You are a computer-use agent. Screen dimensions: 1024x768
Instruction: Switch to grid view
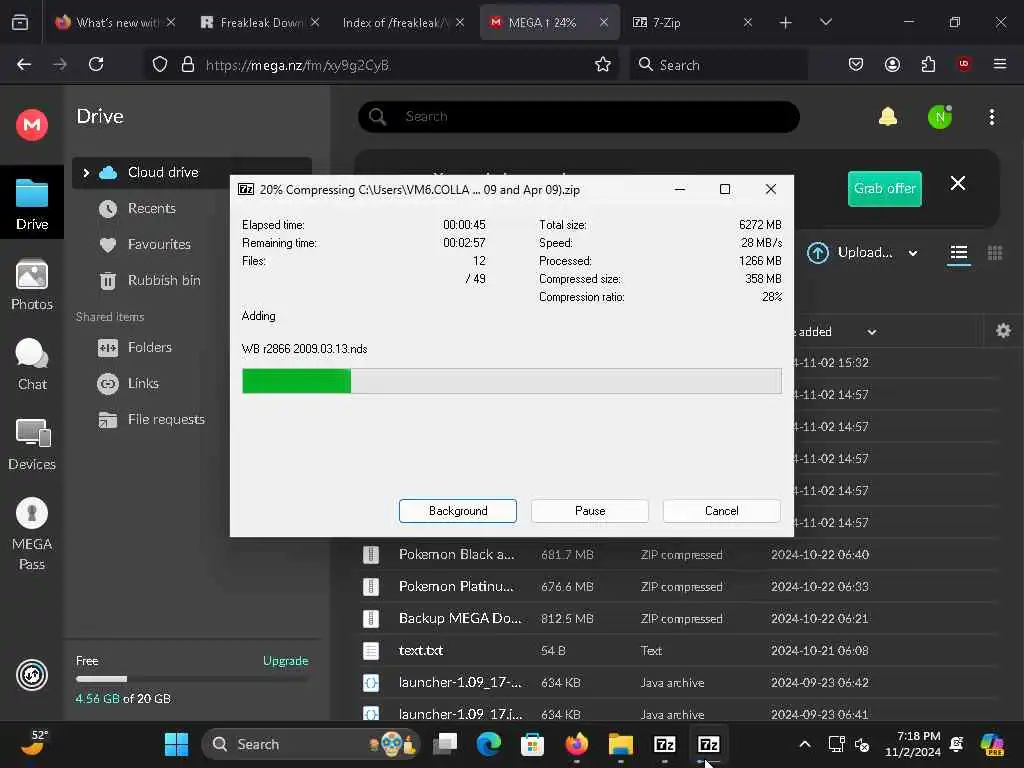pyautogui.click(x=995, y=253)
